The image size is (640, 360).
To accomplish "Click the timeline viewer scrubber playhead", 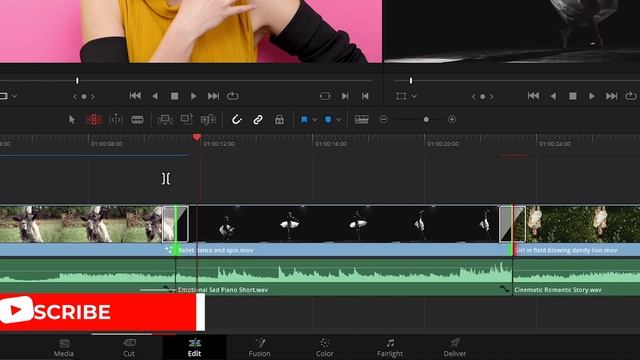I will pyautogui.click(x=411, y=81).
